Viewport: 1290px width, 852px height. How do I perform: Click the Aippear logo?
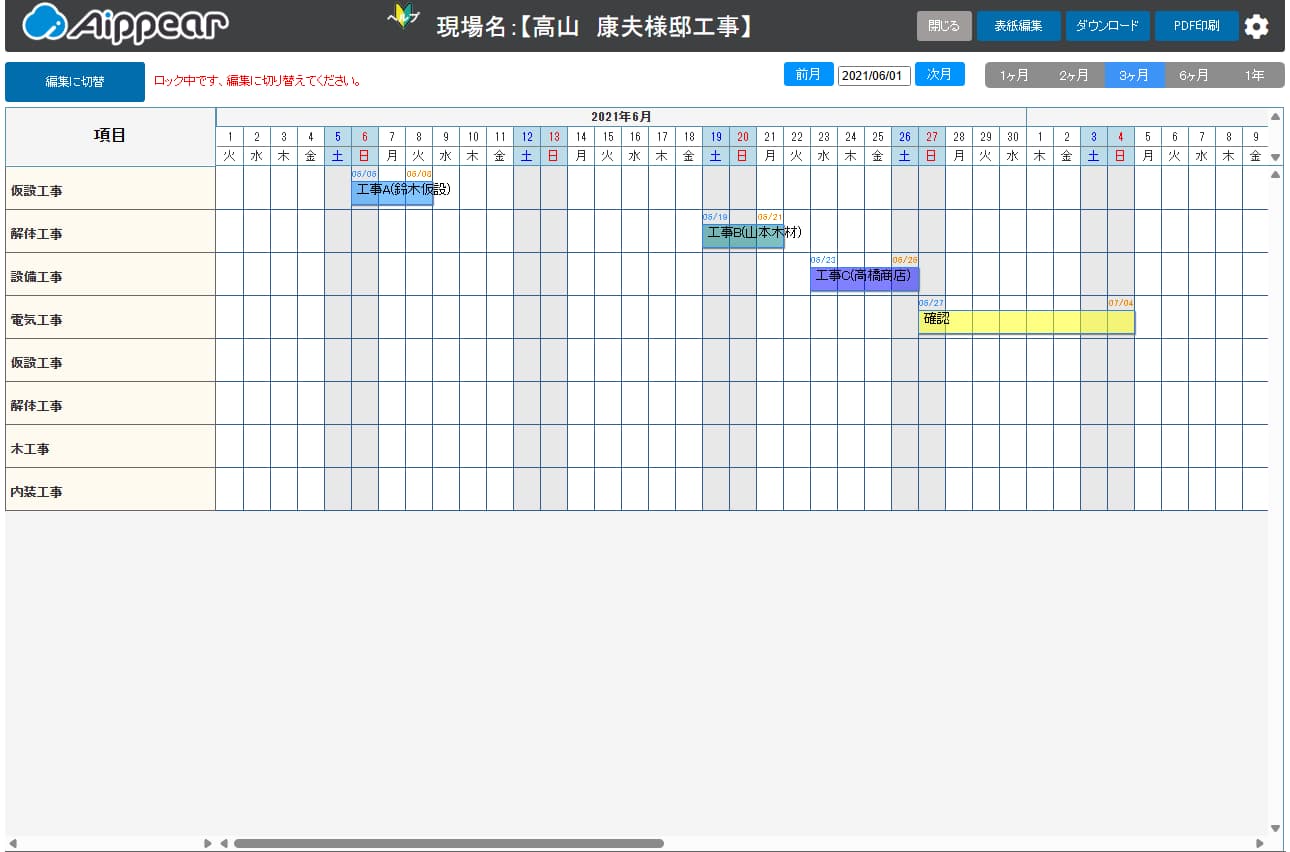click(x=125, y=25)
